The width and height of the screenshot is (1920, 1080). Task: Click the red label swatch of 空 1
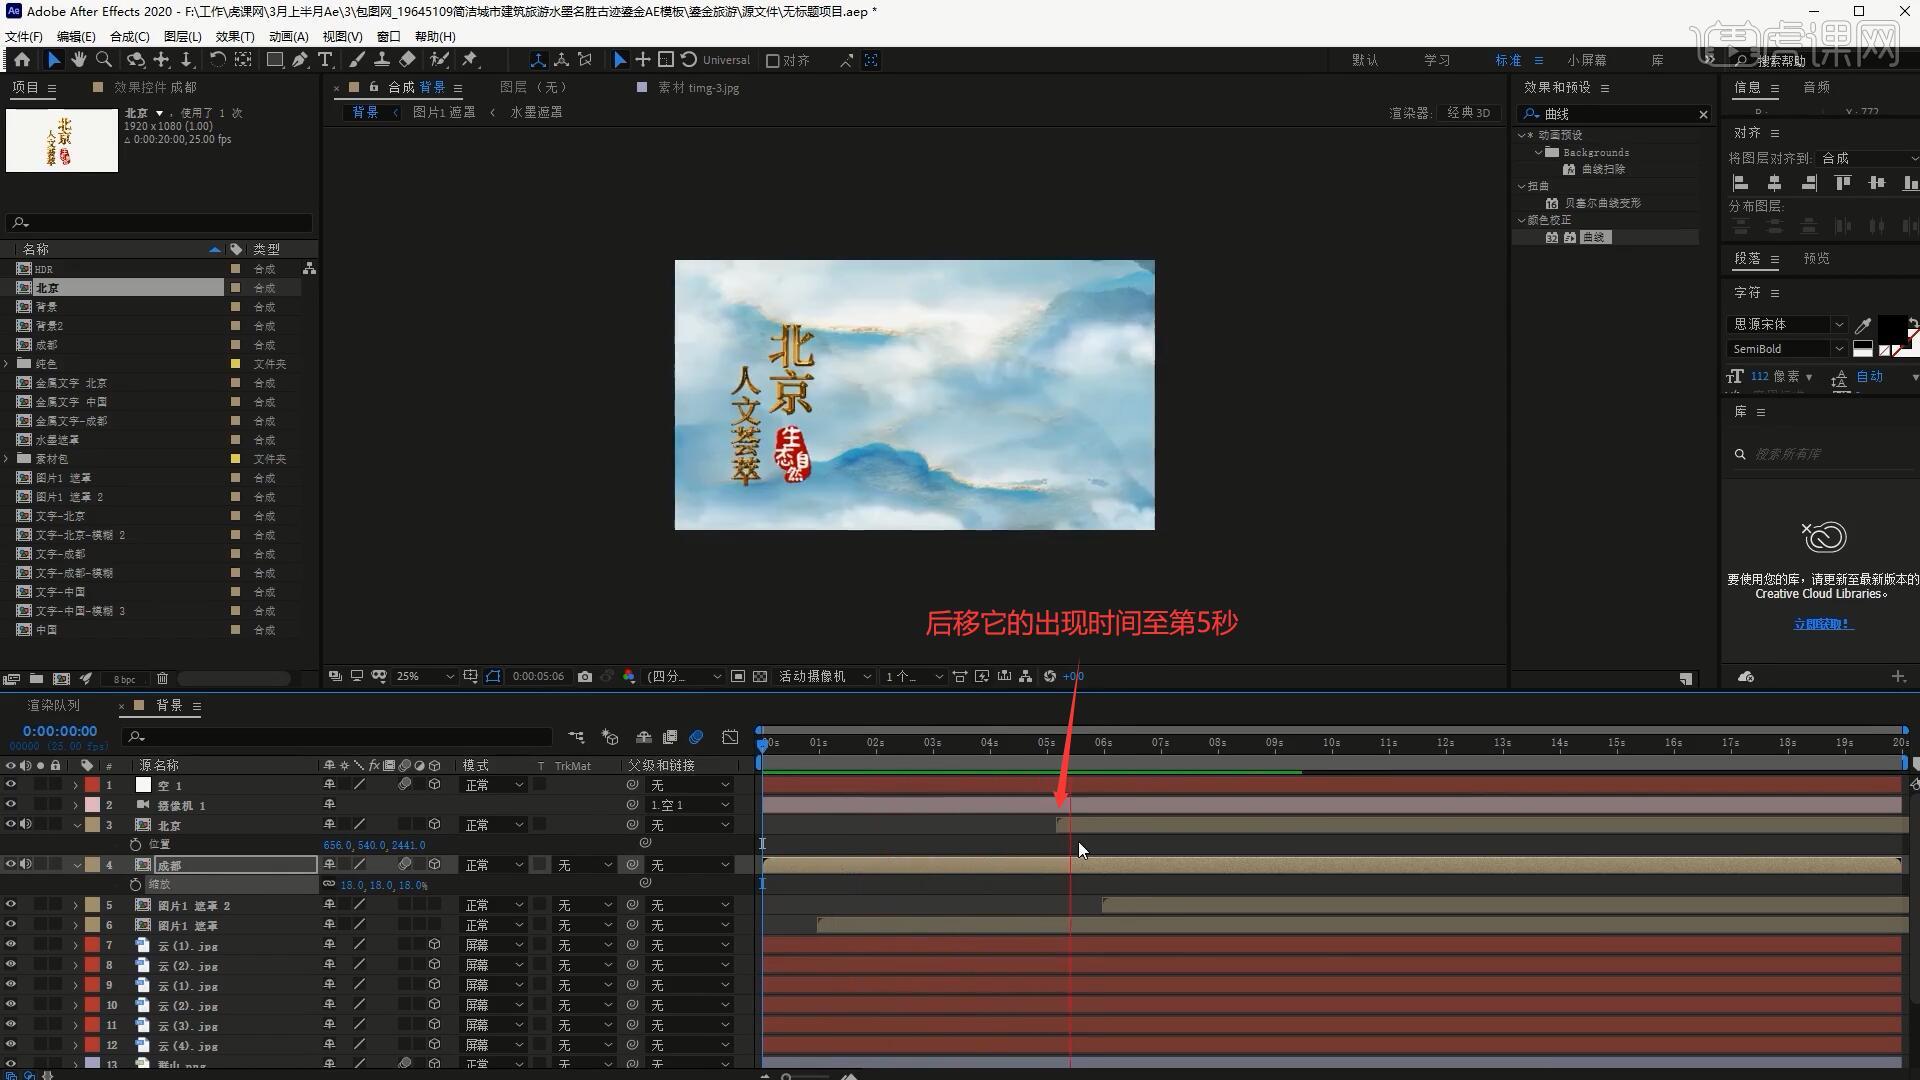[x=92, y=785]
